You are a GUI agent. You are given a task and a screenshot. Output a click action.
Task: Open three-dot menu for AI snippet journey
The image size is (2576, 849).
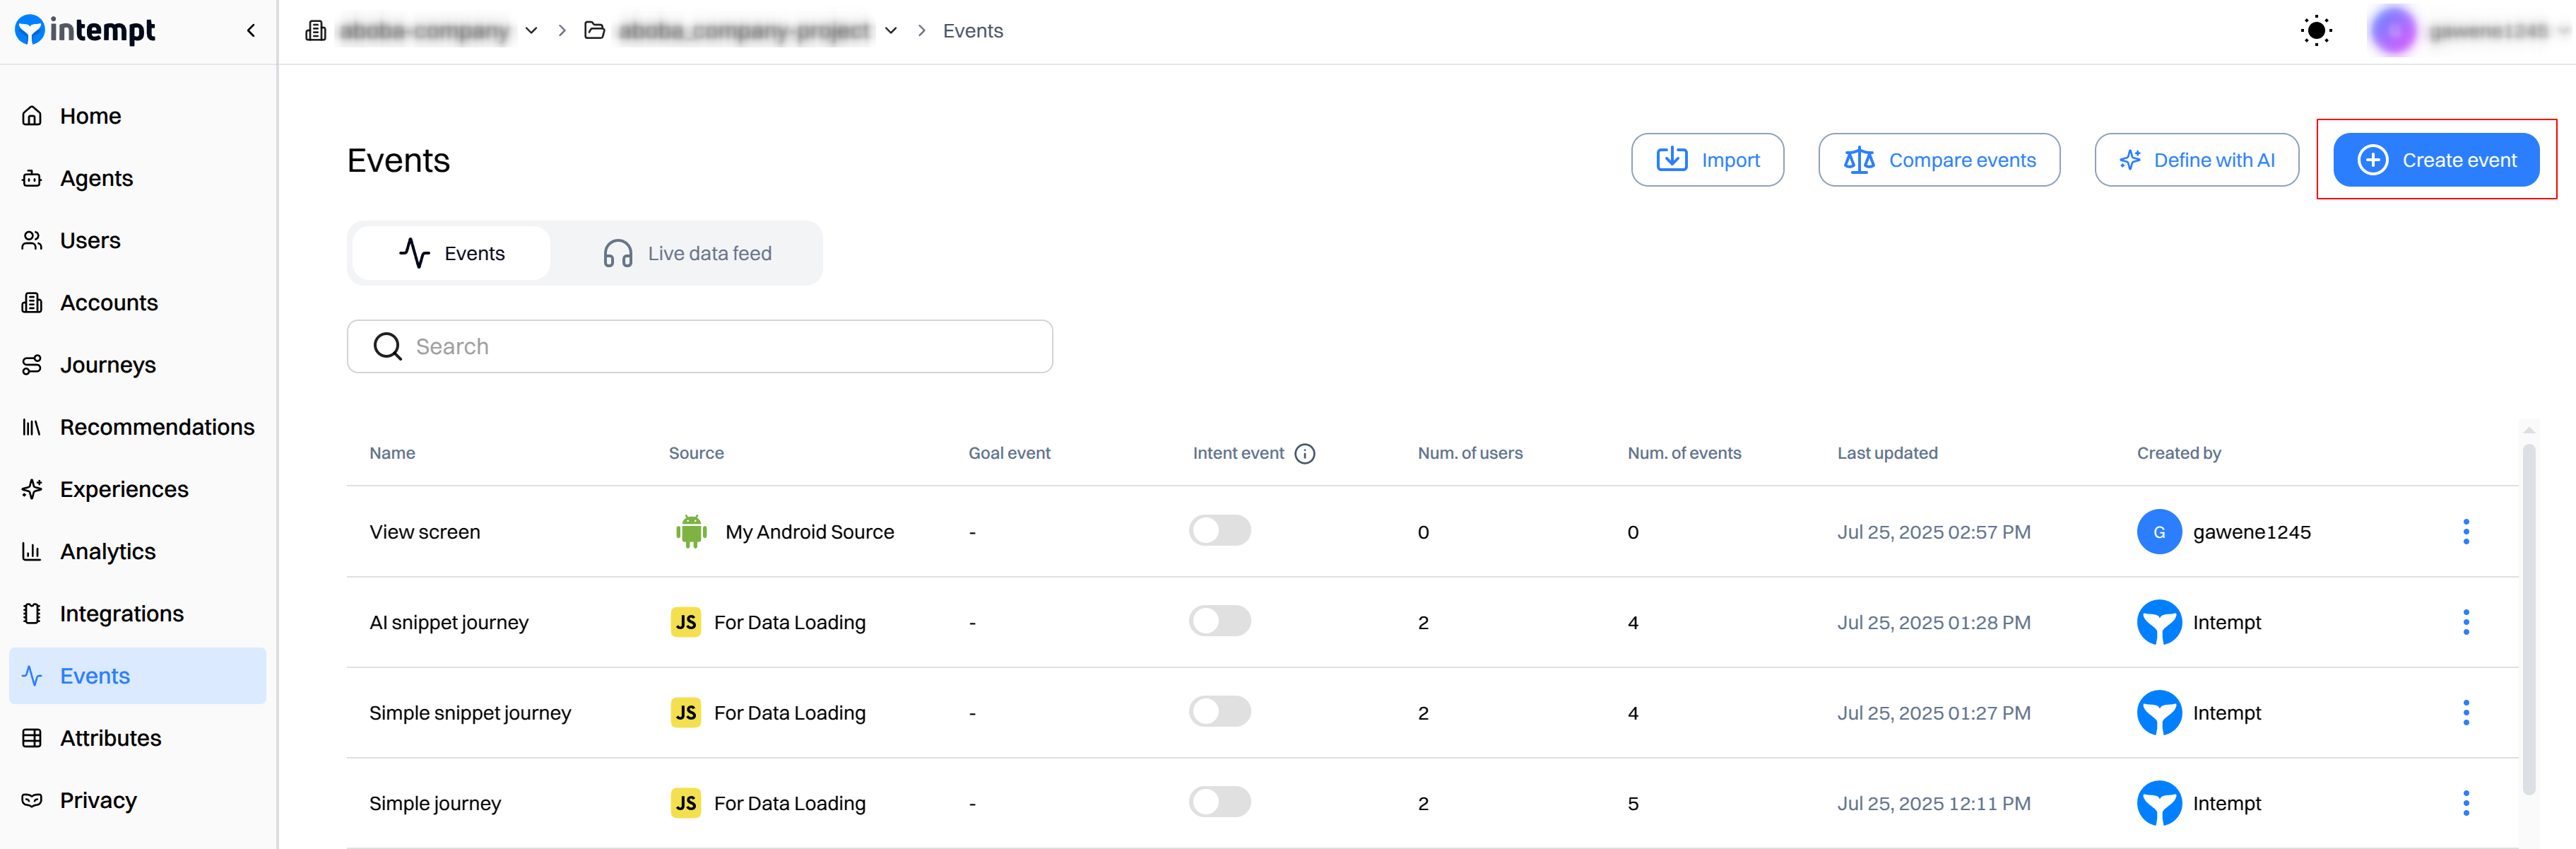coord(2465,622)
